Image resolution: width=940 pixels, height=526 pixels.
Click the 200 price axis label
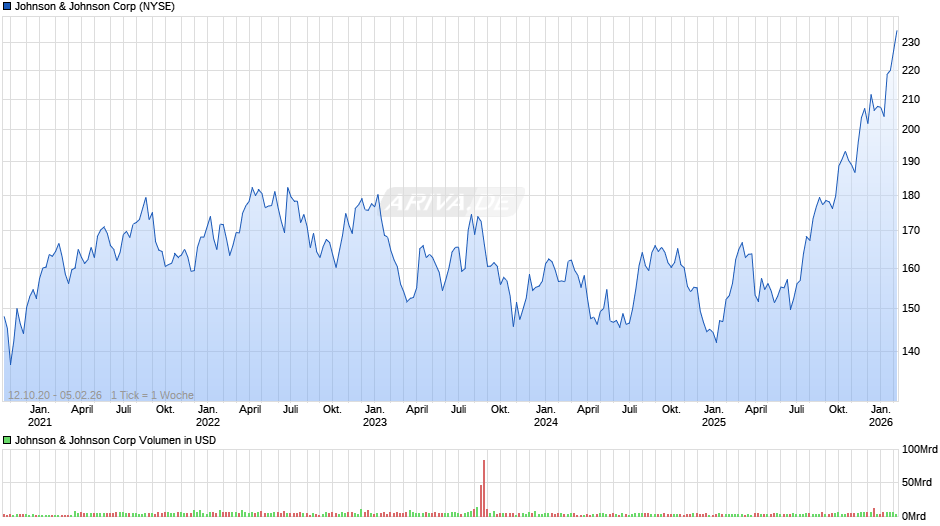click(911, 130)
